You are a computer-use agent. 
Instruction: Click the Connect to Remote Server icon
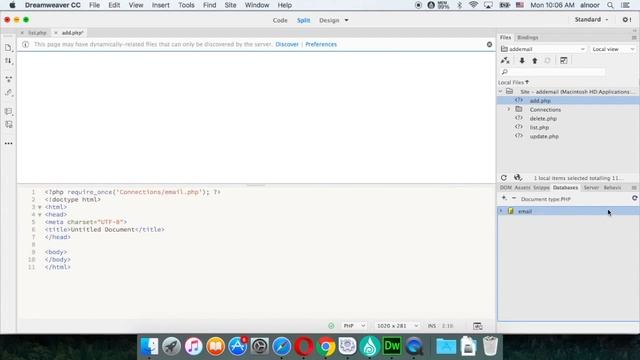tap(505, 60)
